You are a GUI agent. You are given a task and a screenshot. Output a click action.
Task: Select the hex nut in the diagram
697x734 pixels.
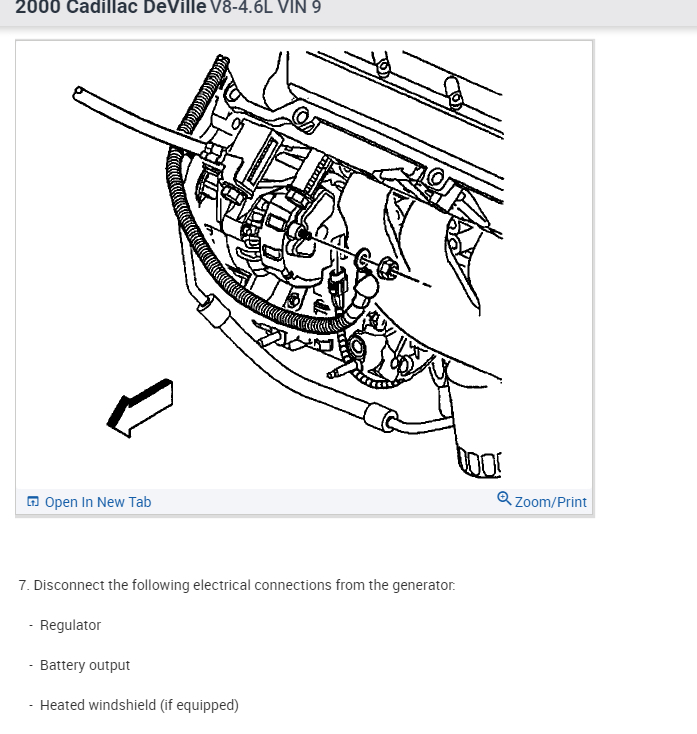pos(388,268)
